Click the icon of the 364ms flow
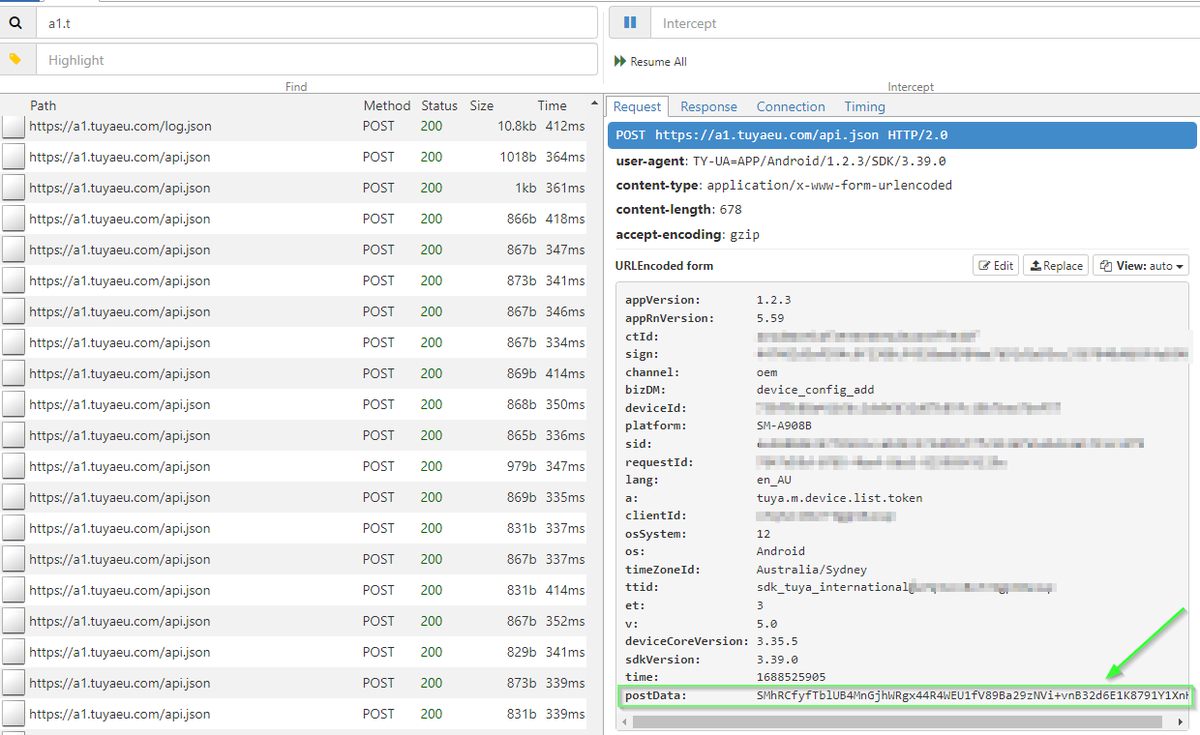This screenshot has width=1200, height=735. (13, 157)
